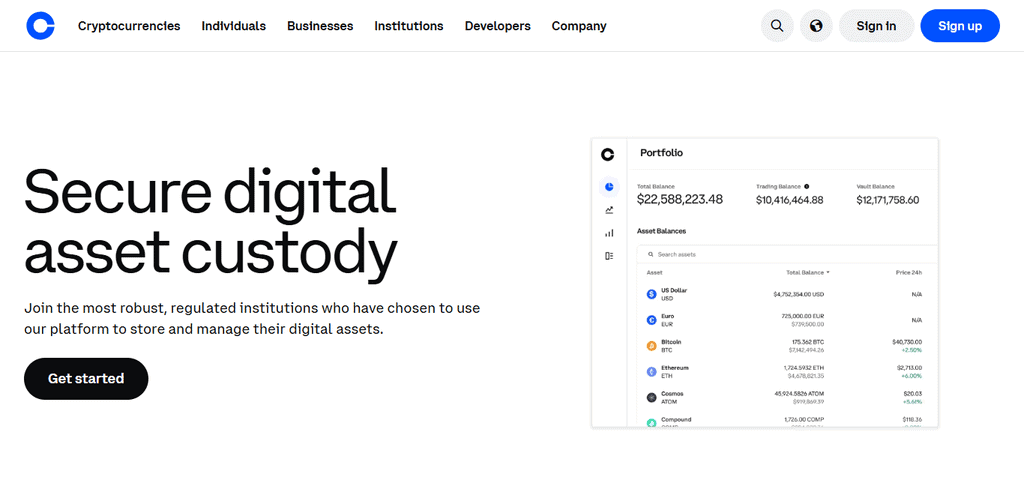Click the Portfolio heading in preview

pos(662,153)
